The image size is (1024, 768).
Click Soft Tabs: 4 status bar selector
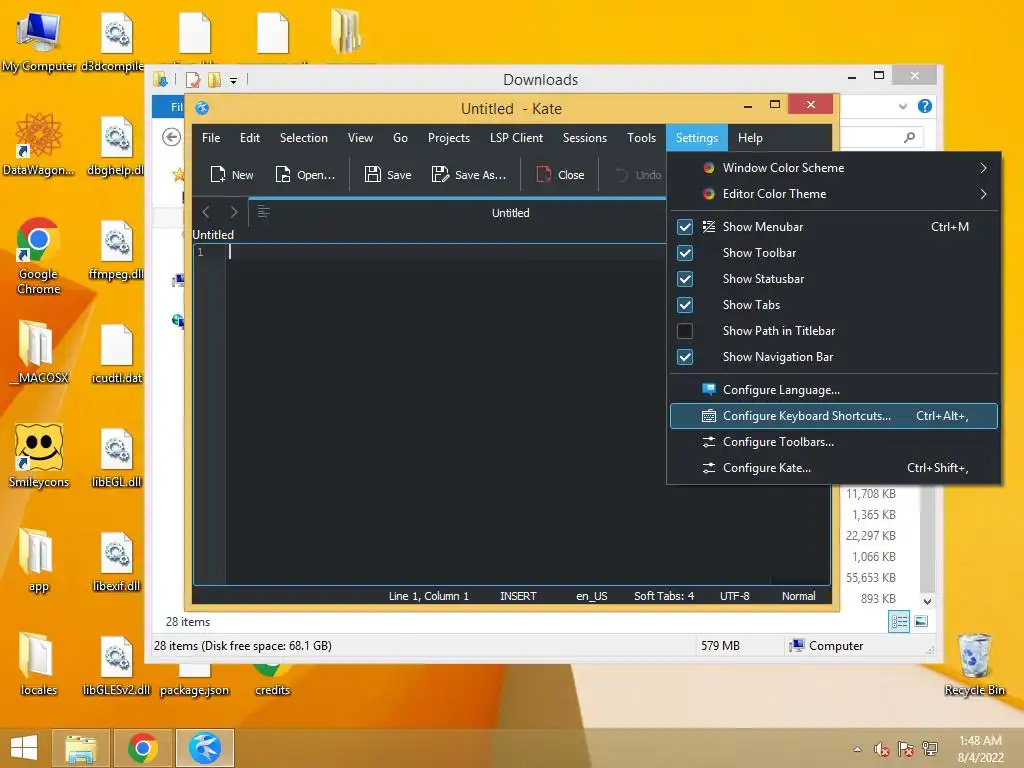tap(664, 596)
